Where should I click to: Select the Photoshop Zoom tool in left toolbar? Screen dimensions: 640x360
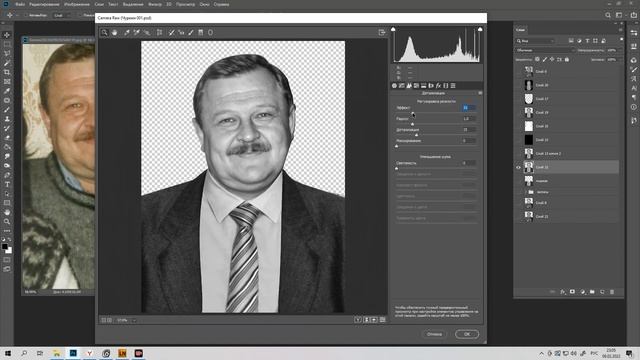tap(7, 222)
